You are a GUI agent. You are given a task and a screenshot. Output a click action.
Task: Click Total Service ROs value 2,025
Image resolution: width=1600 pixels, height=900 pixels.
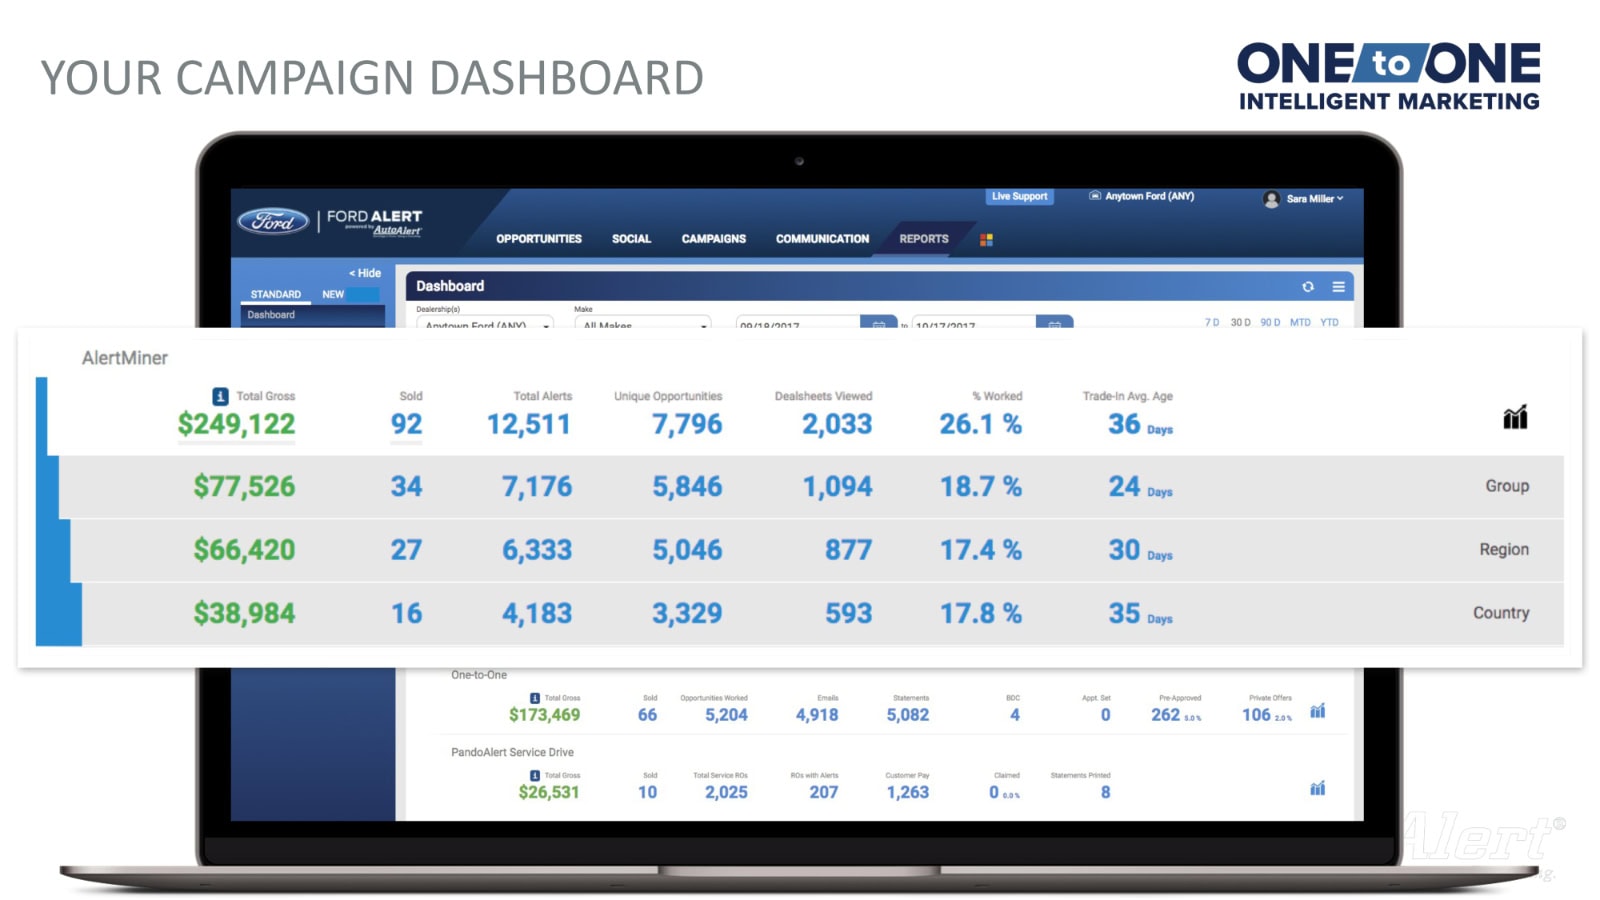click(x=726, y=792)
